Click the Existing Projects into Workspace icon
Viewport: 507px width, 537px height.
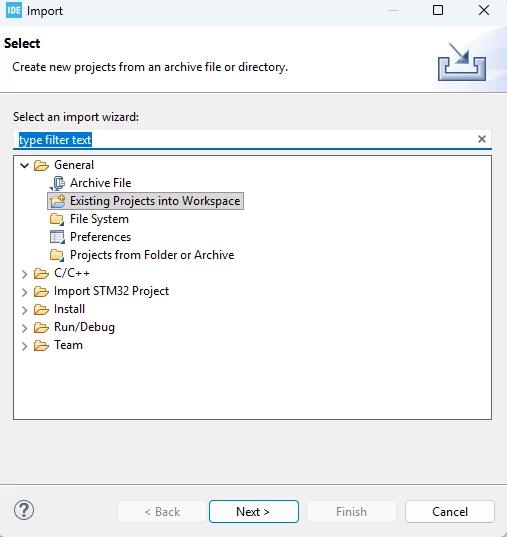[57, 201]
